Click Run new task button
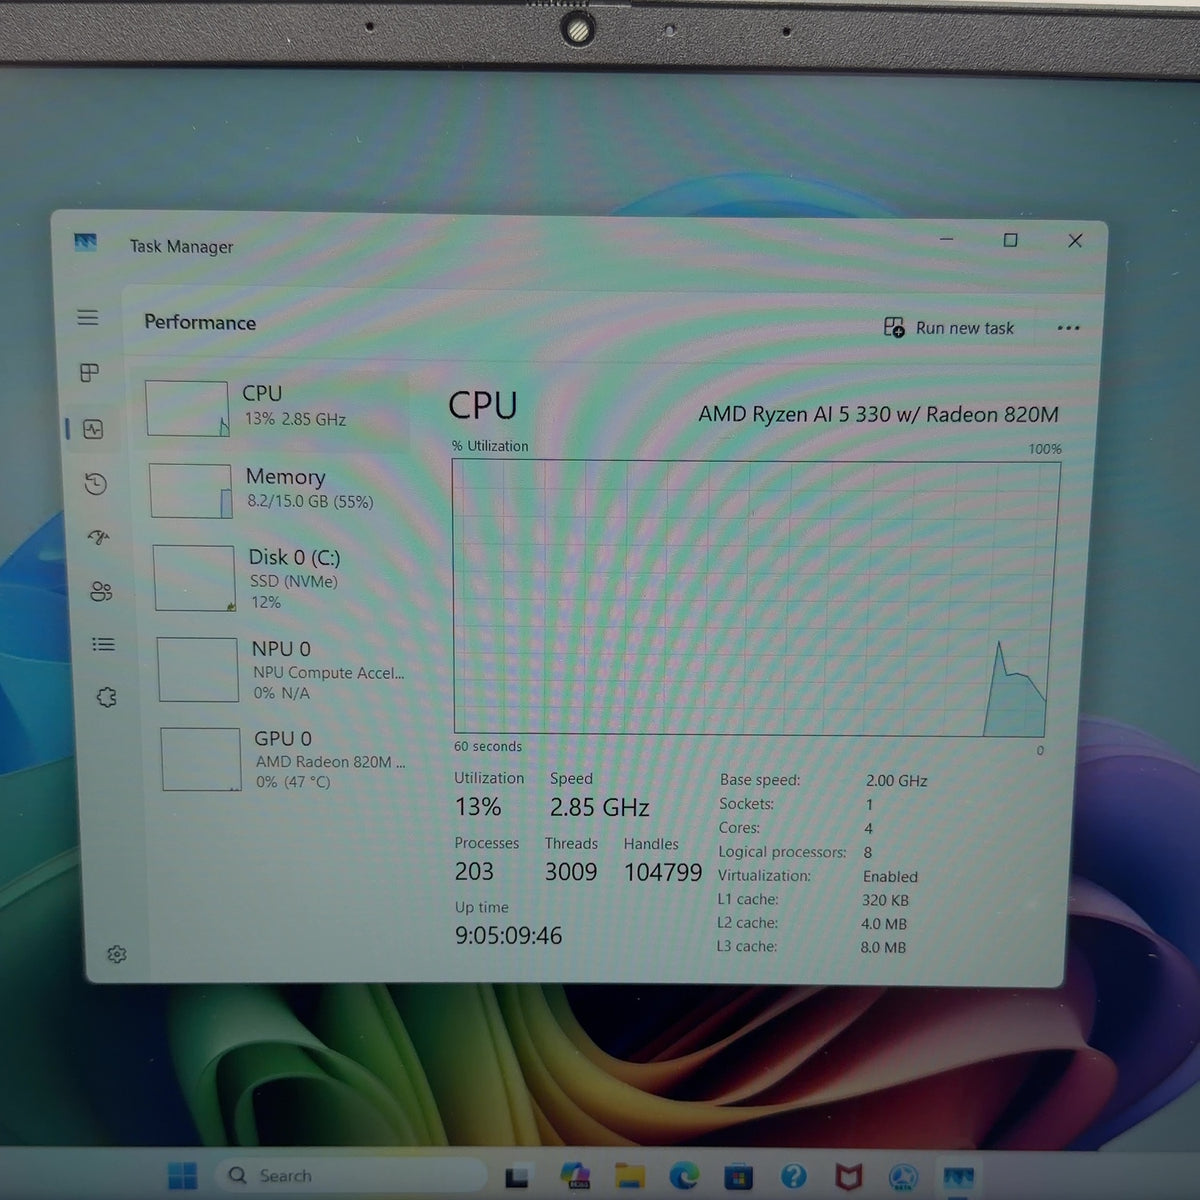This screenshot has height=1200, width=1200. (949, 328)
